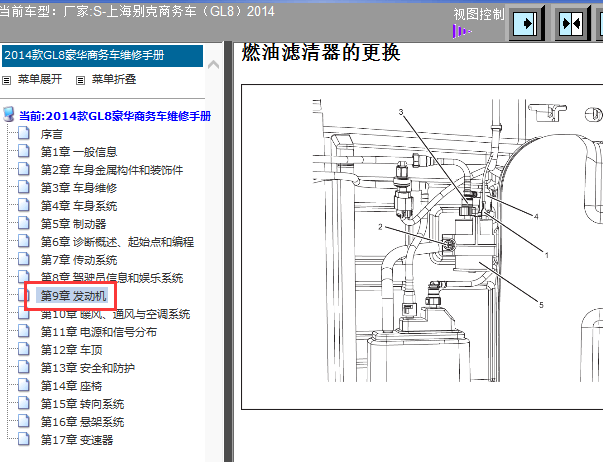The width and height of the screenshot is (603, 462).
Task: Click the 当前车型 vehicle model title text
Action: [137, 11]
